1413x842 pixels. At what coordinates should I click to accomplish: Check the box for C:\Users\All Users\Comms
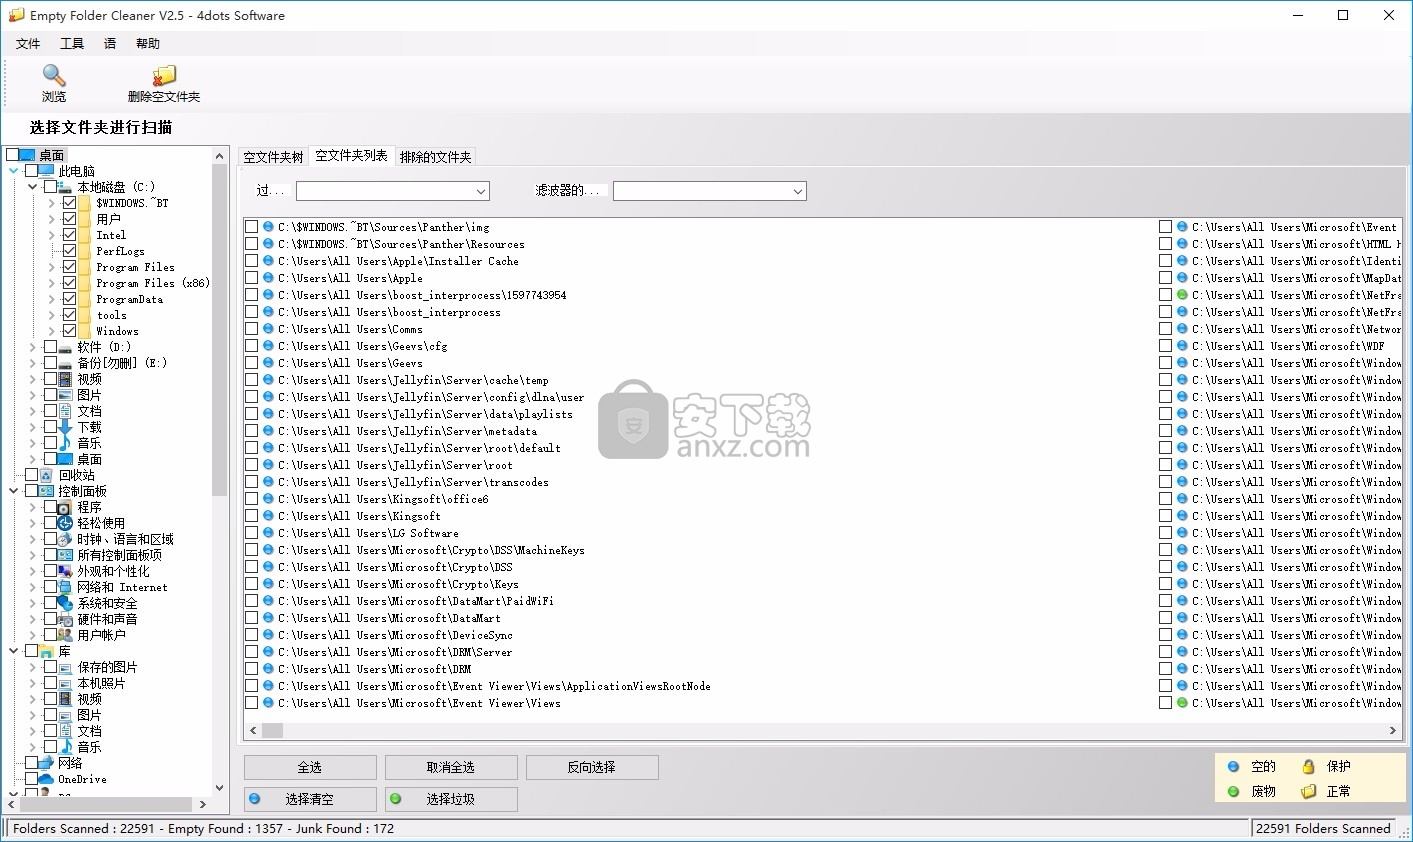(252, 329)
